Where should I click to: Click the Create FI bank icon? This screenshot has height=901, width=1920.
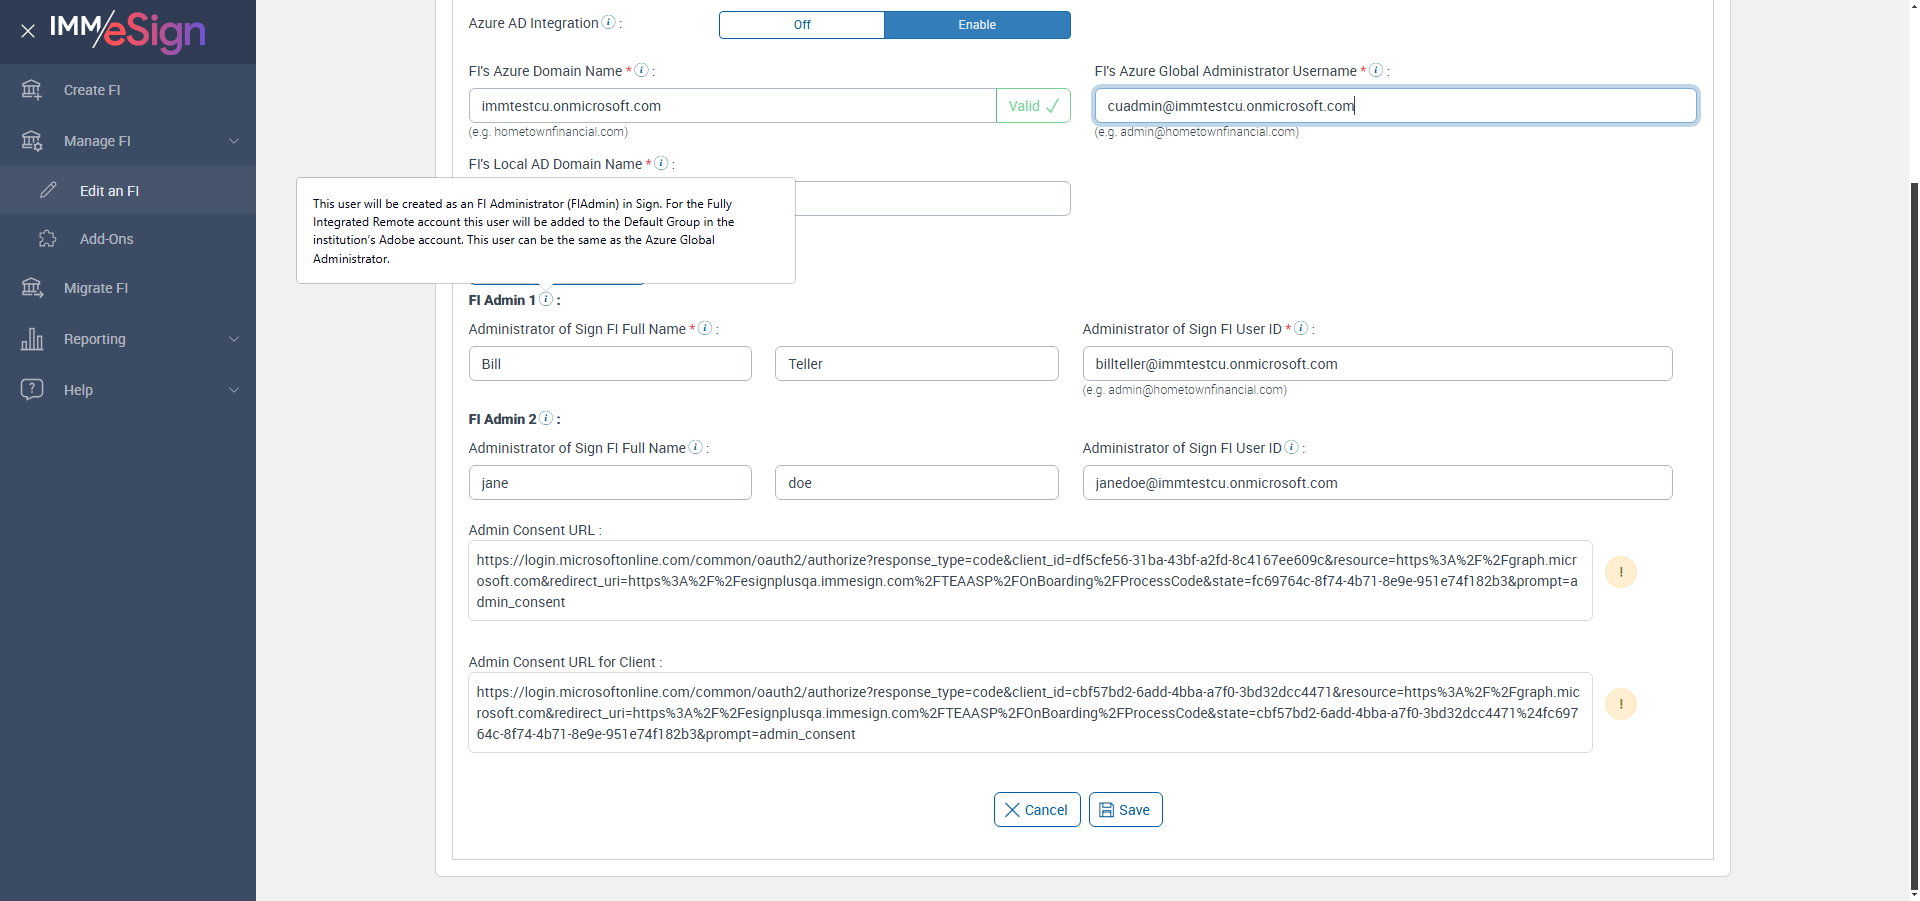point(32,90)
